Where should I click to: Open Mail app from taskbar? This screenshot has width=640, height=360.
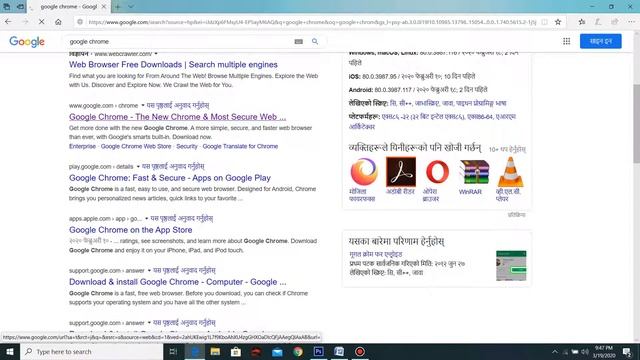pos(277,351)
